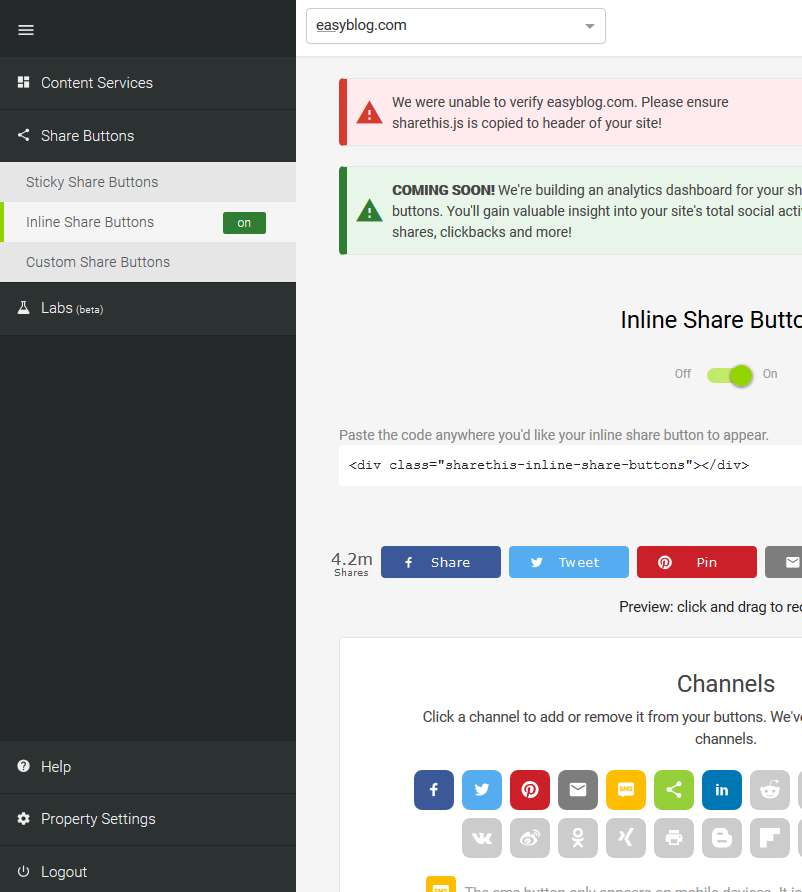This screenshot has width=802, height=892.
Task: Click the 'On' label beside the toggle
Action: click(770, 374)
